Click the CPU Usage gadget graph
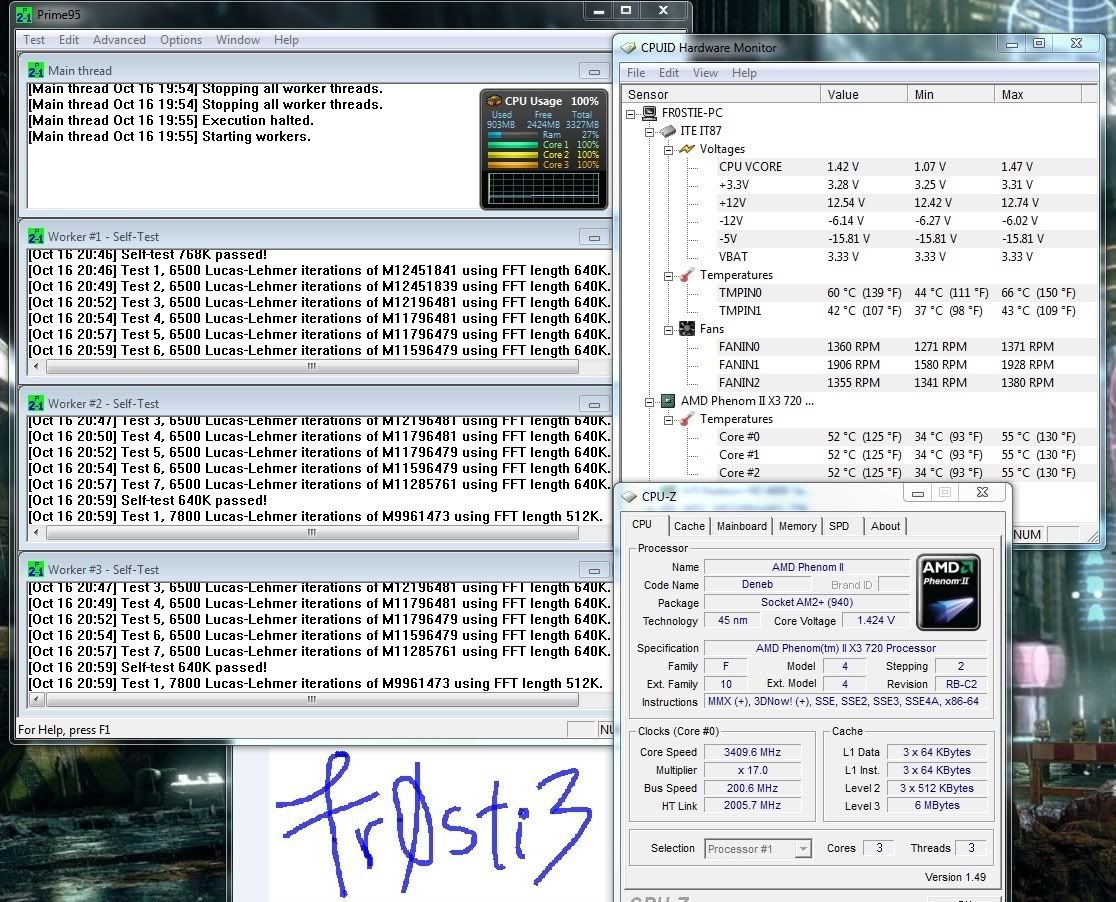This screenshot has width=1116, height=902. (x=543, y=188)
